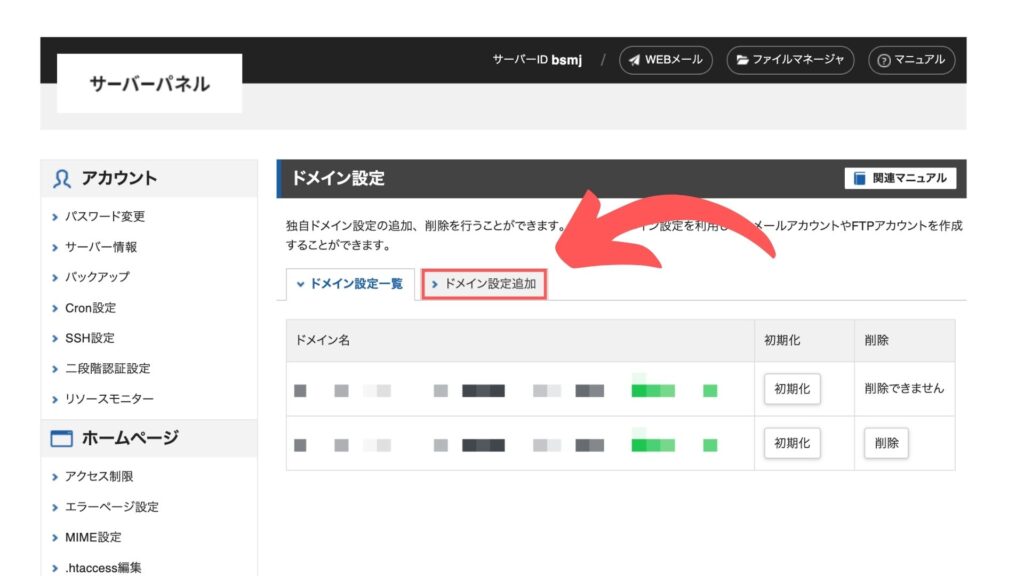Screen dimensions: 1024x576
Task: Click the 削除 column header
Action: (x=904, y=340)
